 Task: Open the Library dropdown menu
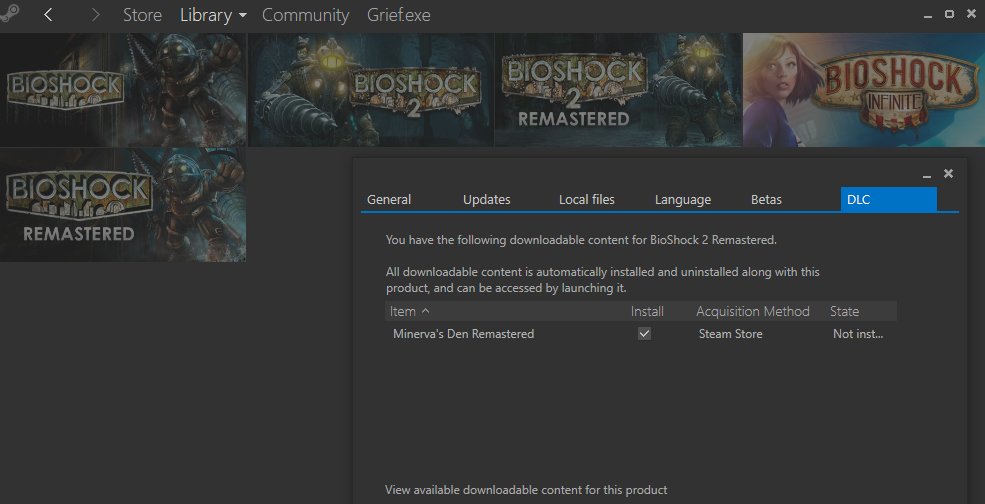click(213, 14)
